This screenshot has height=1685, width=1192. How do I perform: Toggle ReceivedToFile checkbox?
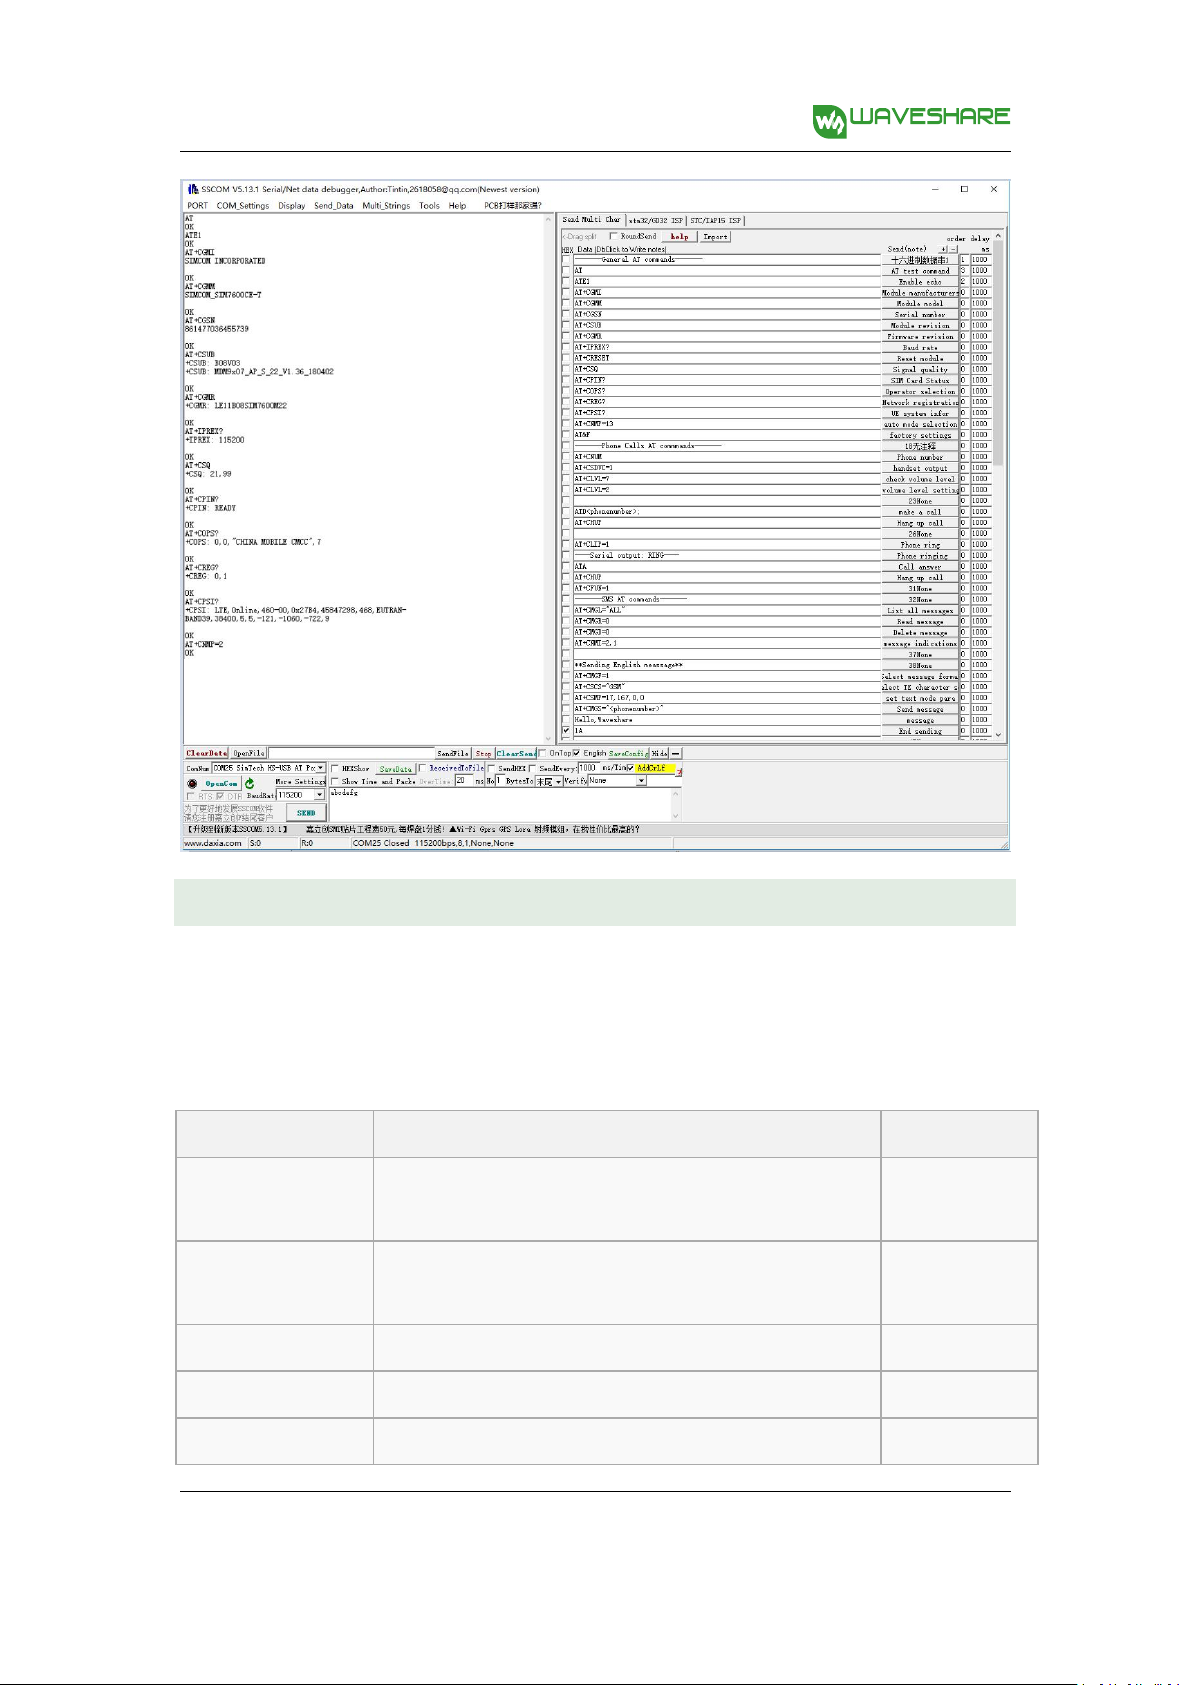click(423, 769)
